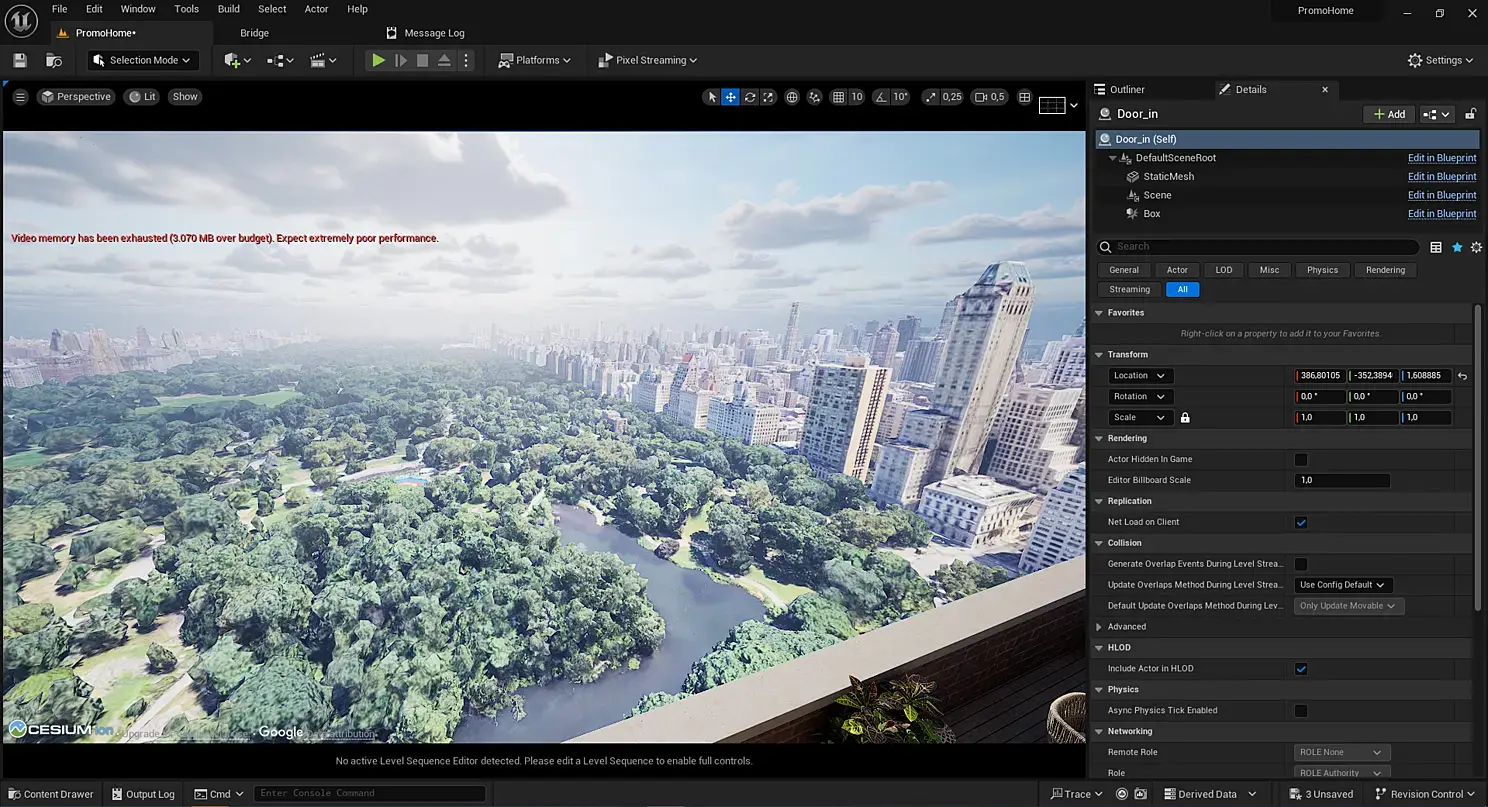Toggle the Actor Hidden In Game checkbox
The width and height of the screenshot is (1488, 807).
coord(1301,460)
